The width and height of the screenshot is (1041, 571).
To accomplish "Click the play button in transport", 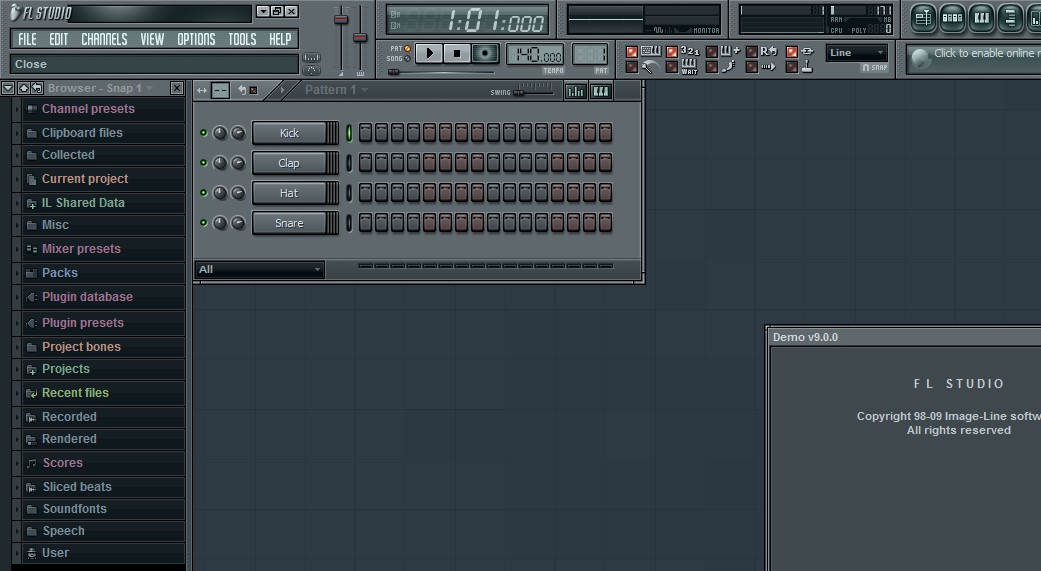I will click(x=429, y=53).
